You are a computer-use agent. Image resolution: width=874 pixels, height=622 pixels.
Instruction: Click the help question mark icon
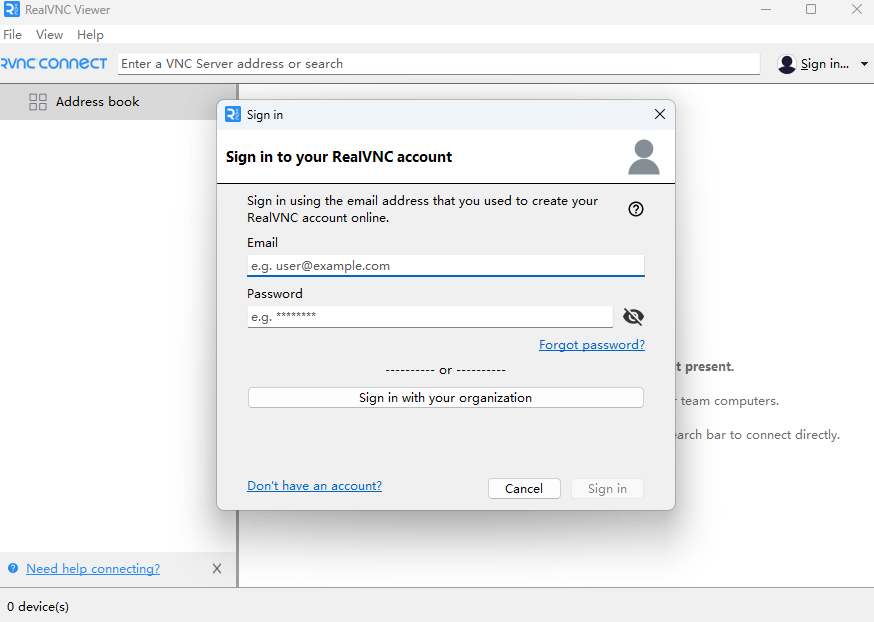pyautogui.click(x=636, y=209)
